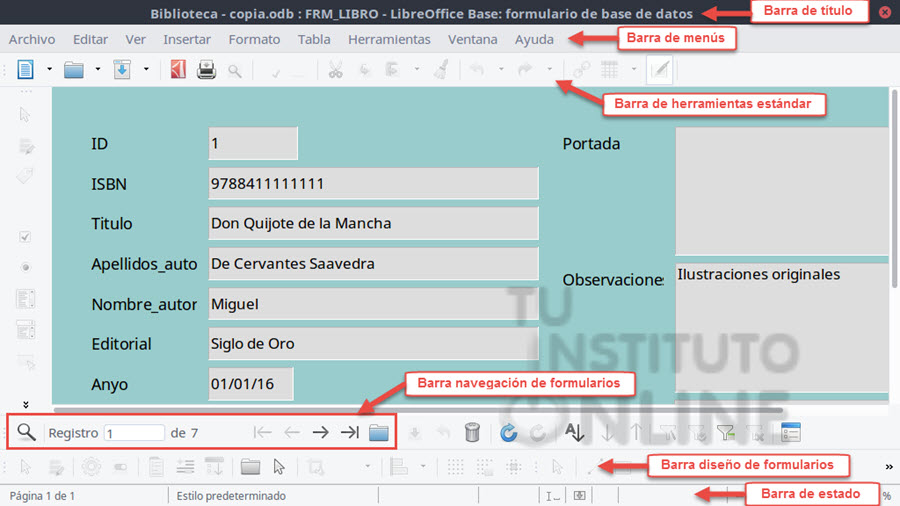Open the Paste options dropdown arrow
This screenshot has width=900, height=506.
(417, 69)
